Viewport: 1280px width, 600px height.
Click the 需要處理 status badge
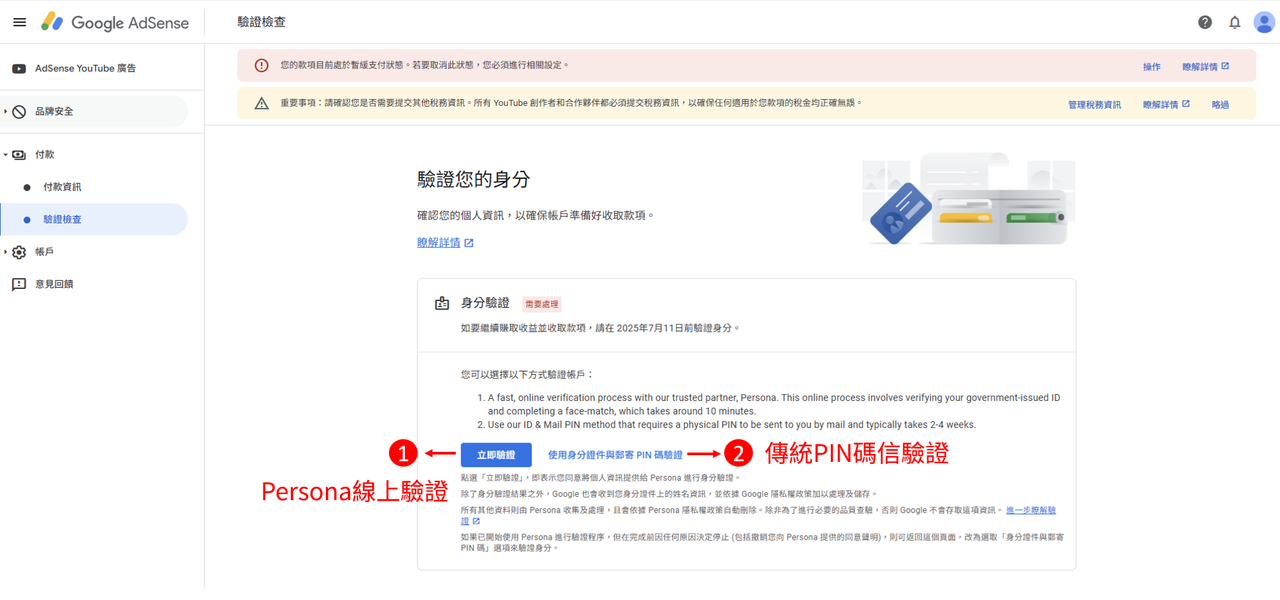click(x=543, y=304)
